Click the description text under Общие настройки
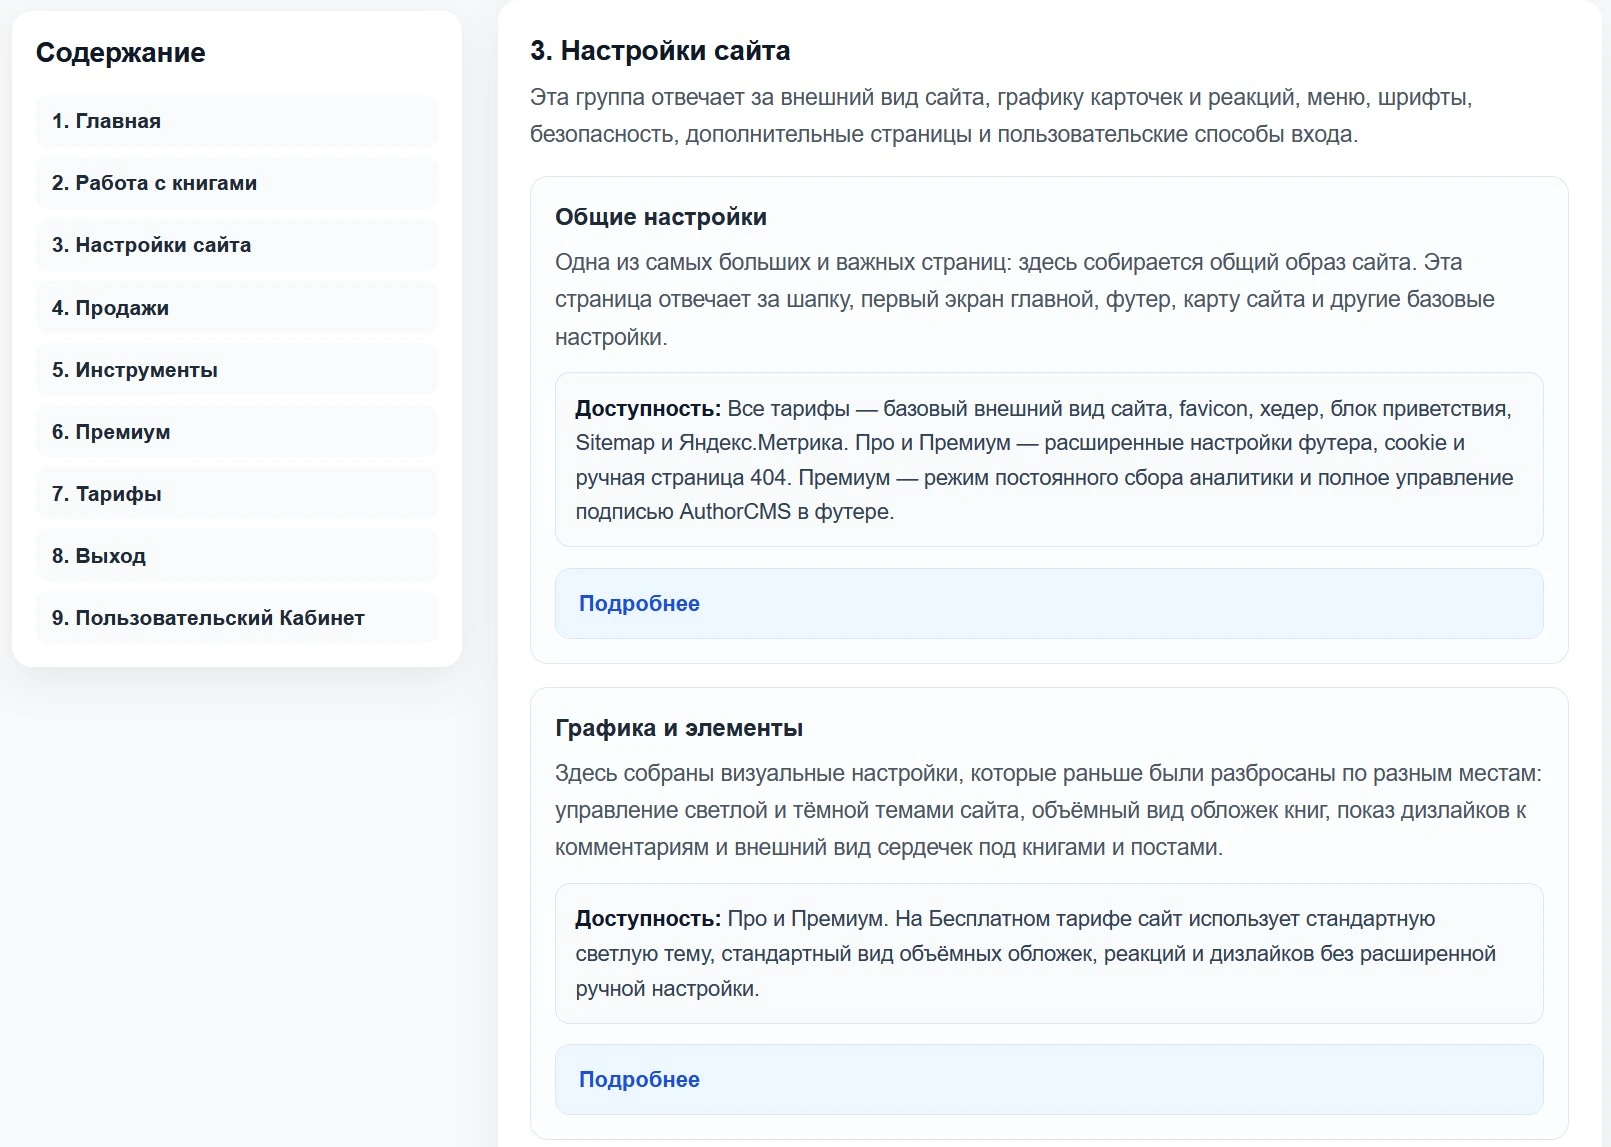The height and width of the screenshot is (1147, 1611). pyautogui.click(x=1025, y=299)
